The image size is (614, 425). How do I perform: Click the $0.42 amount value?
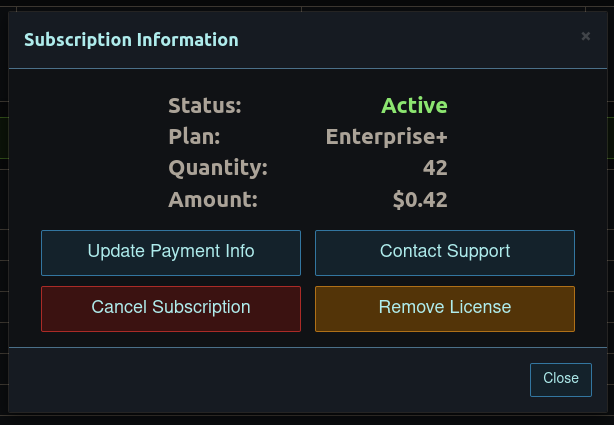click(x=420, y=200)
